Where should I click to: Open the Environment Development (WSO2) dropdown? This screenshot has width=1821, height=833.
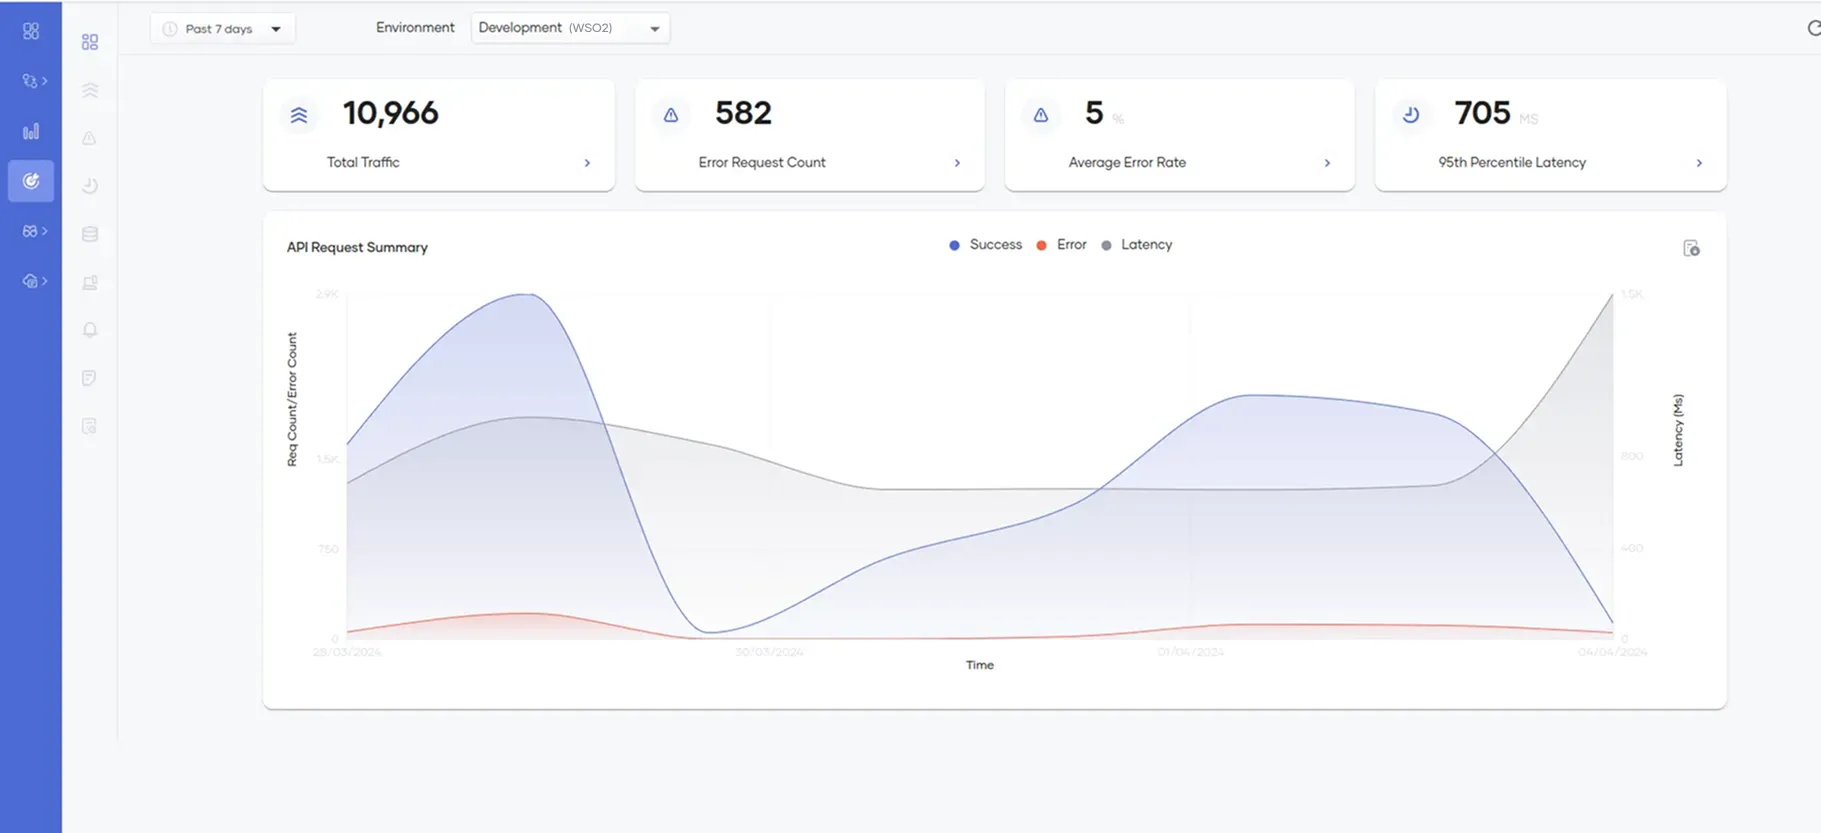(570, 28)
